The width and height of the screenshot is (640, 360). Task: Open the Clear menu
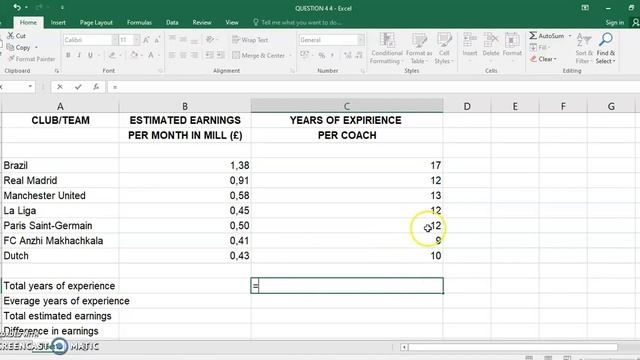[543, 59]
